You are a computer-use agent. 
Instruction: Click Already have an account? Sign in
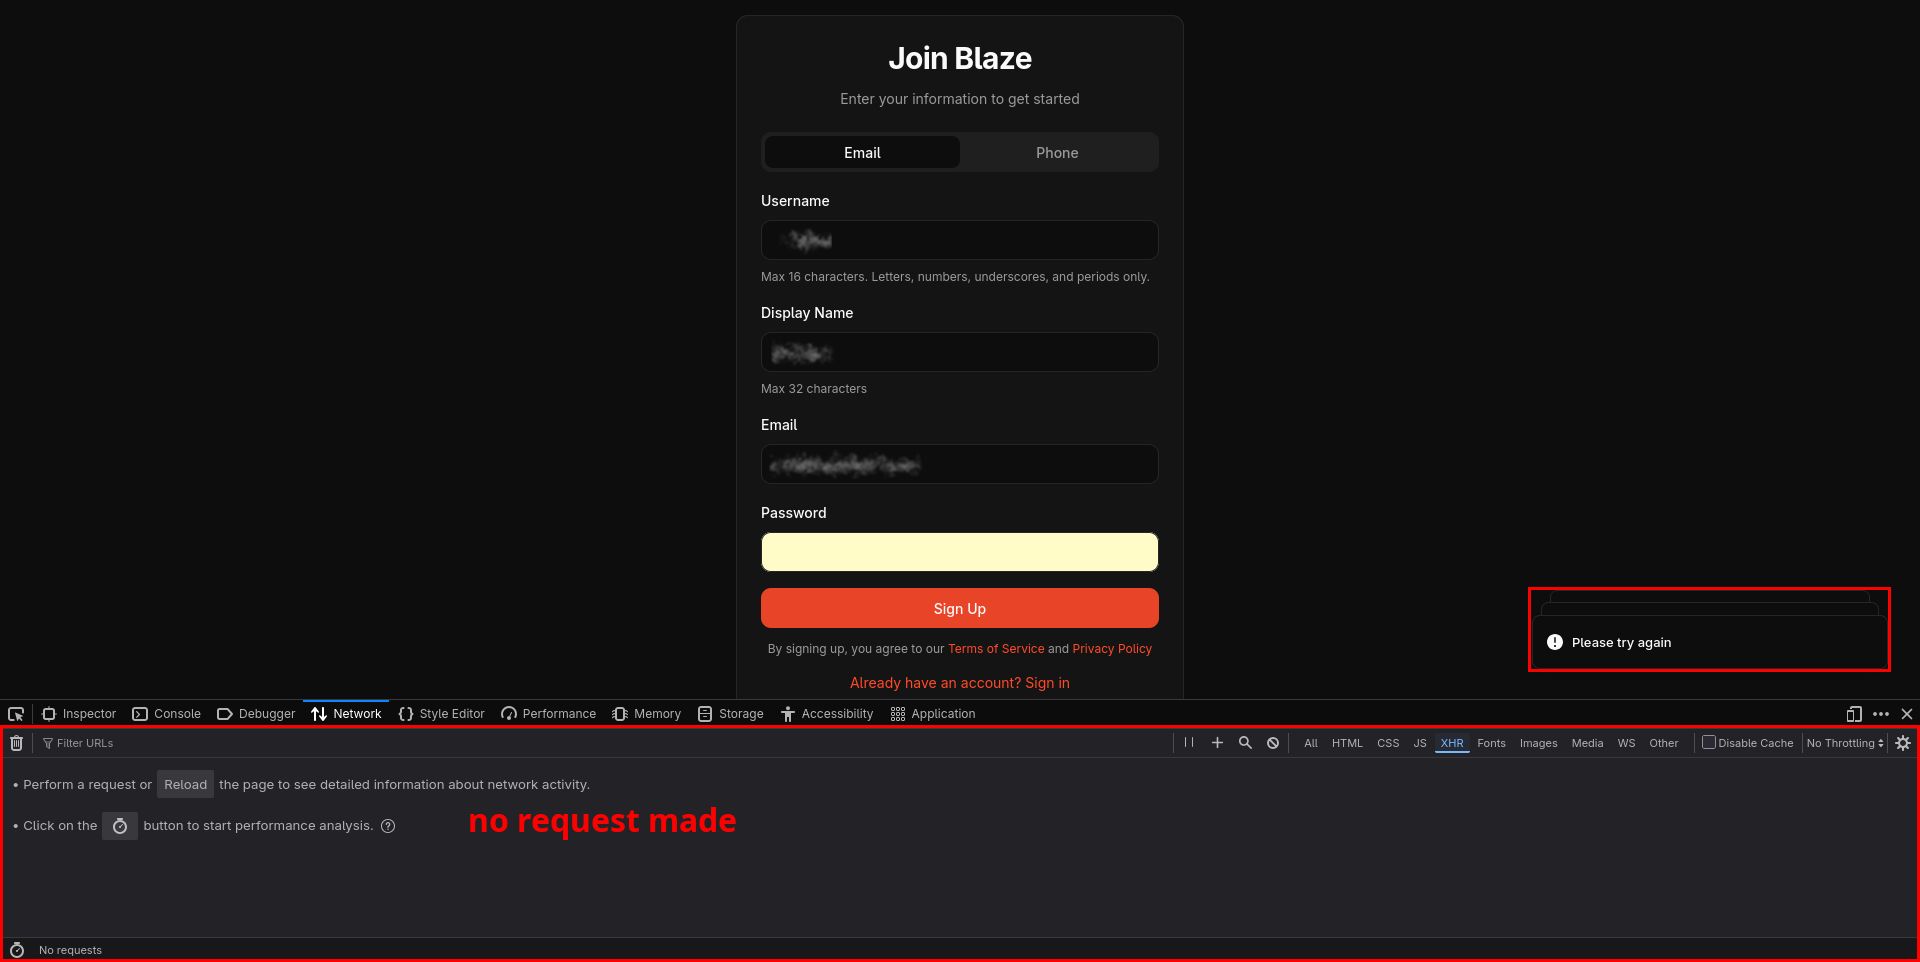[x=960, y=683]
